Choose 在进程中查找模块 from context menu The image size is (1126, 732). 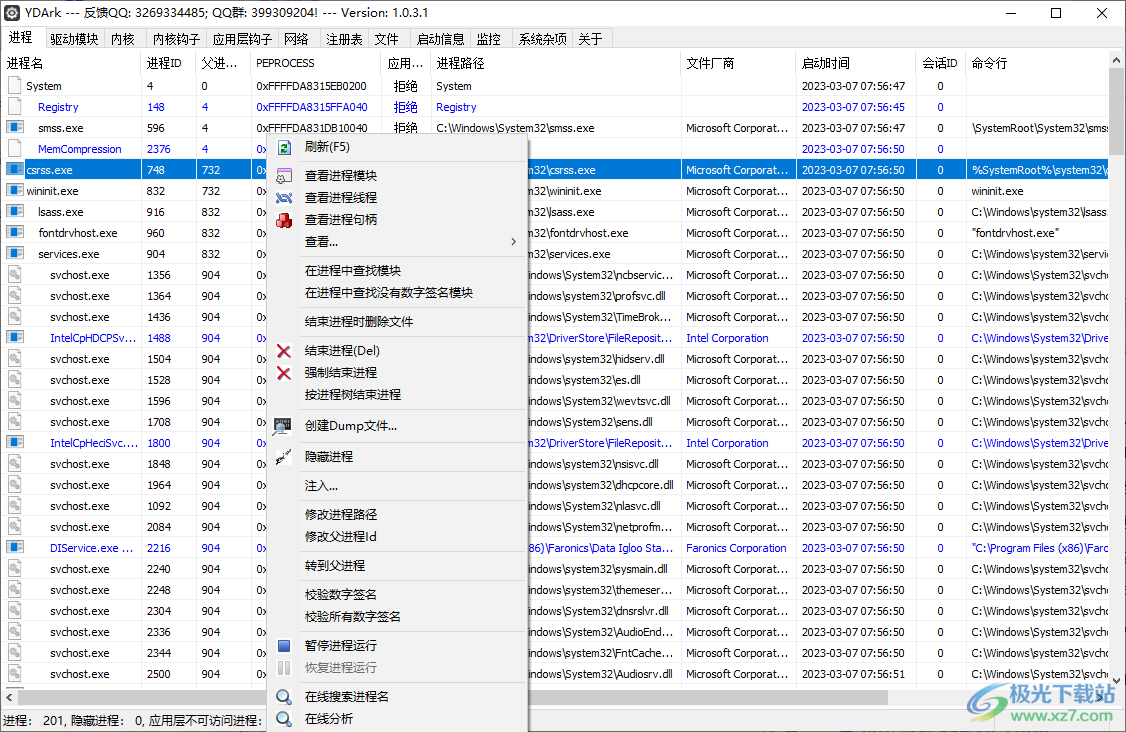[x=353, y=271]
